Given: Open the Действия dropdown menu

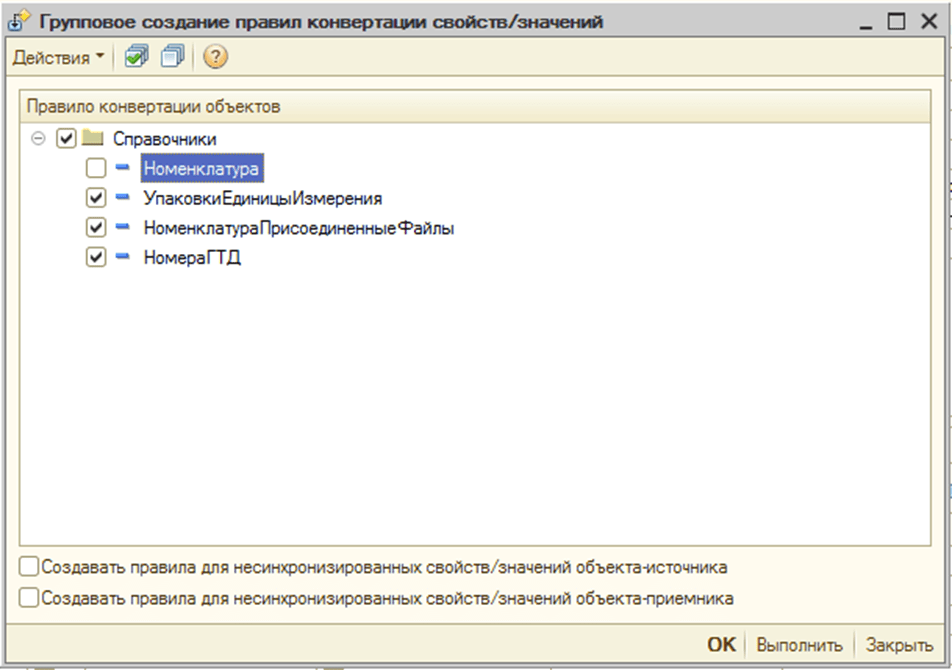Looking at the screenshot, I should click(57, 58).
